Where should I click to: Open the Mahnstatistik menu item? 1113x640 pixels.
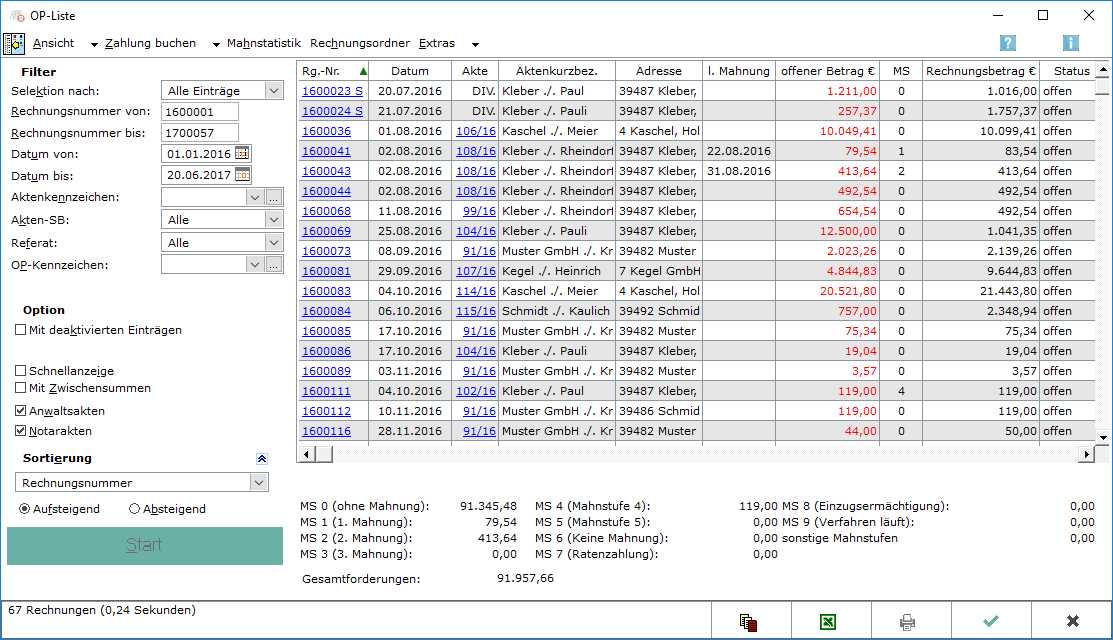tap(264, 43)
